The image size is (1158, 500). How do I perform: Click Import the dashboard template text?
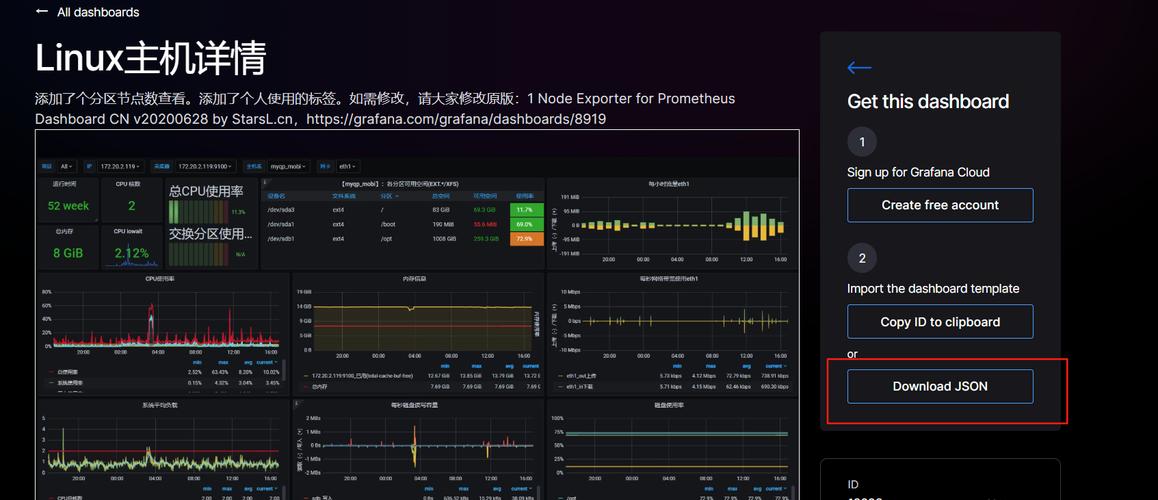933,288
